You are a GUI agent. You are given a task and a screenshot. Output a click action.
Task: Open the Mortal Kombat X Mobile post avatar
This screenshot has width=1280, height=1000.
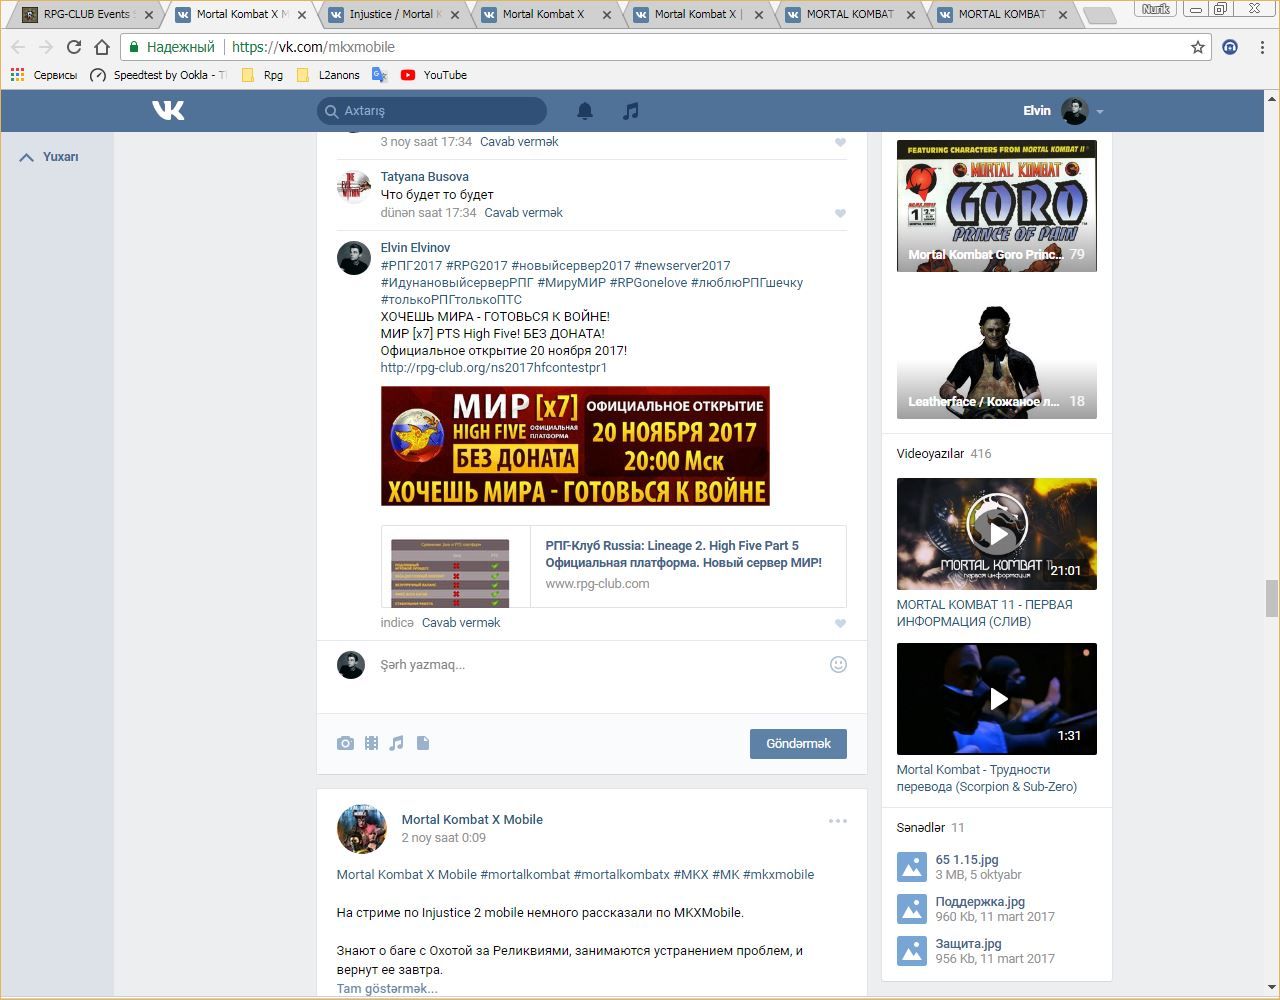tap(361, 828)
